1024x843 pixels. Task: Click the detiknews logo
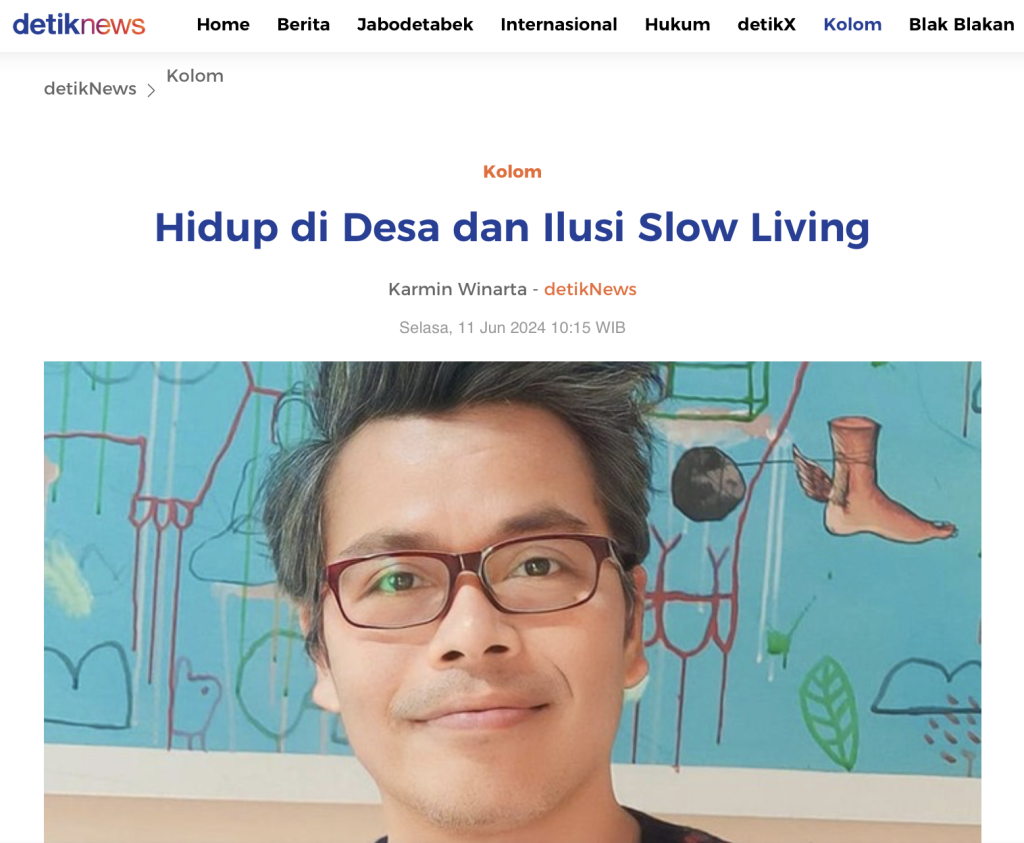[79, 24]
